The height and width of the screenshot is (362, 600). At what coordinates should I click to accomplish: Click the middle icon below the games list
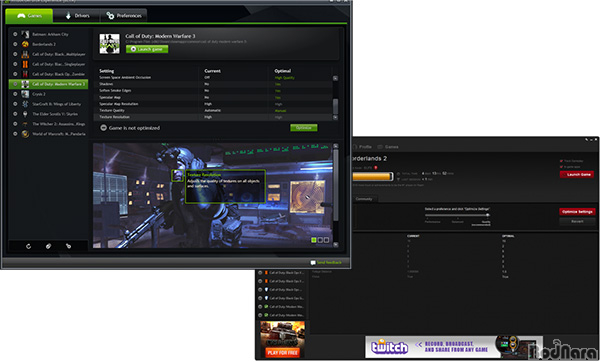[48, 246]
